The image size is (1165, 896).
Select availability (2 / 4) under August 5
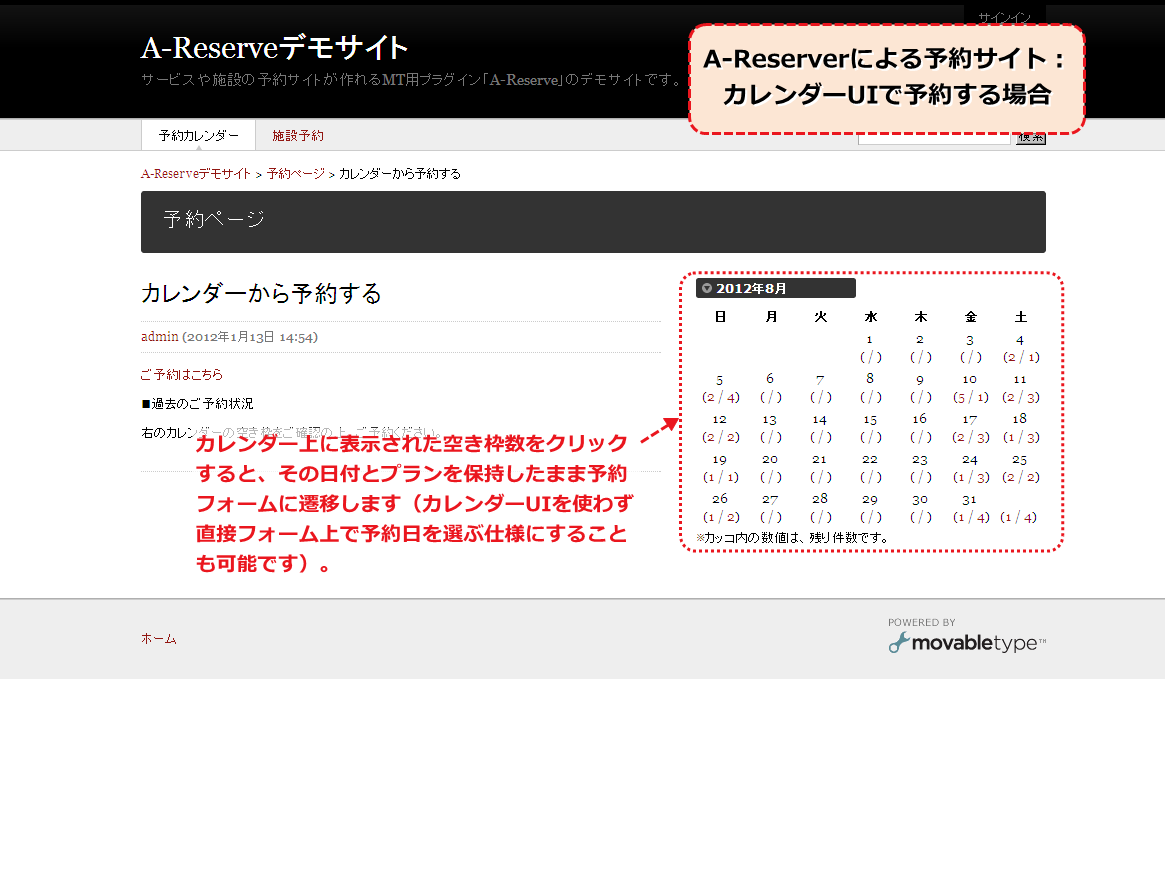coord(720,397)
